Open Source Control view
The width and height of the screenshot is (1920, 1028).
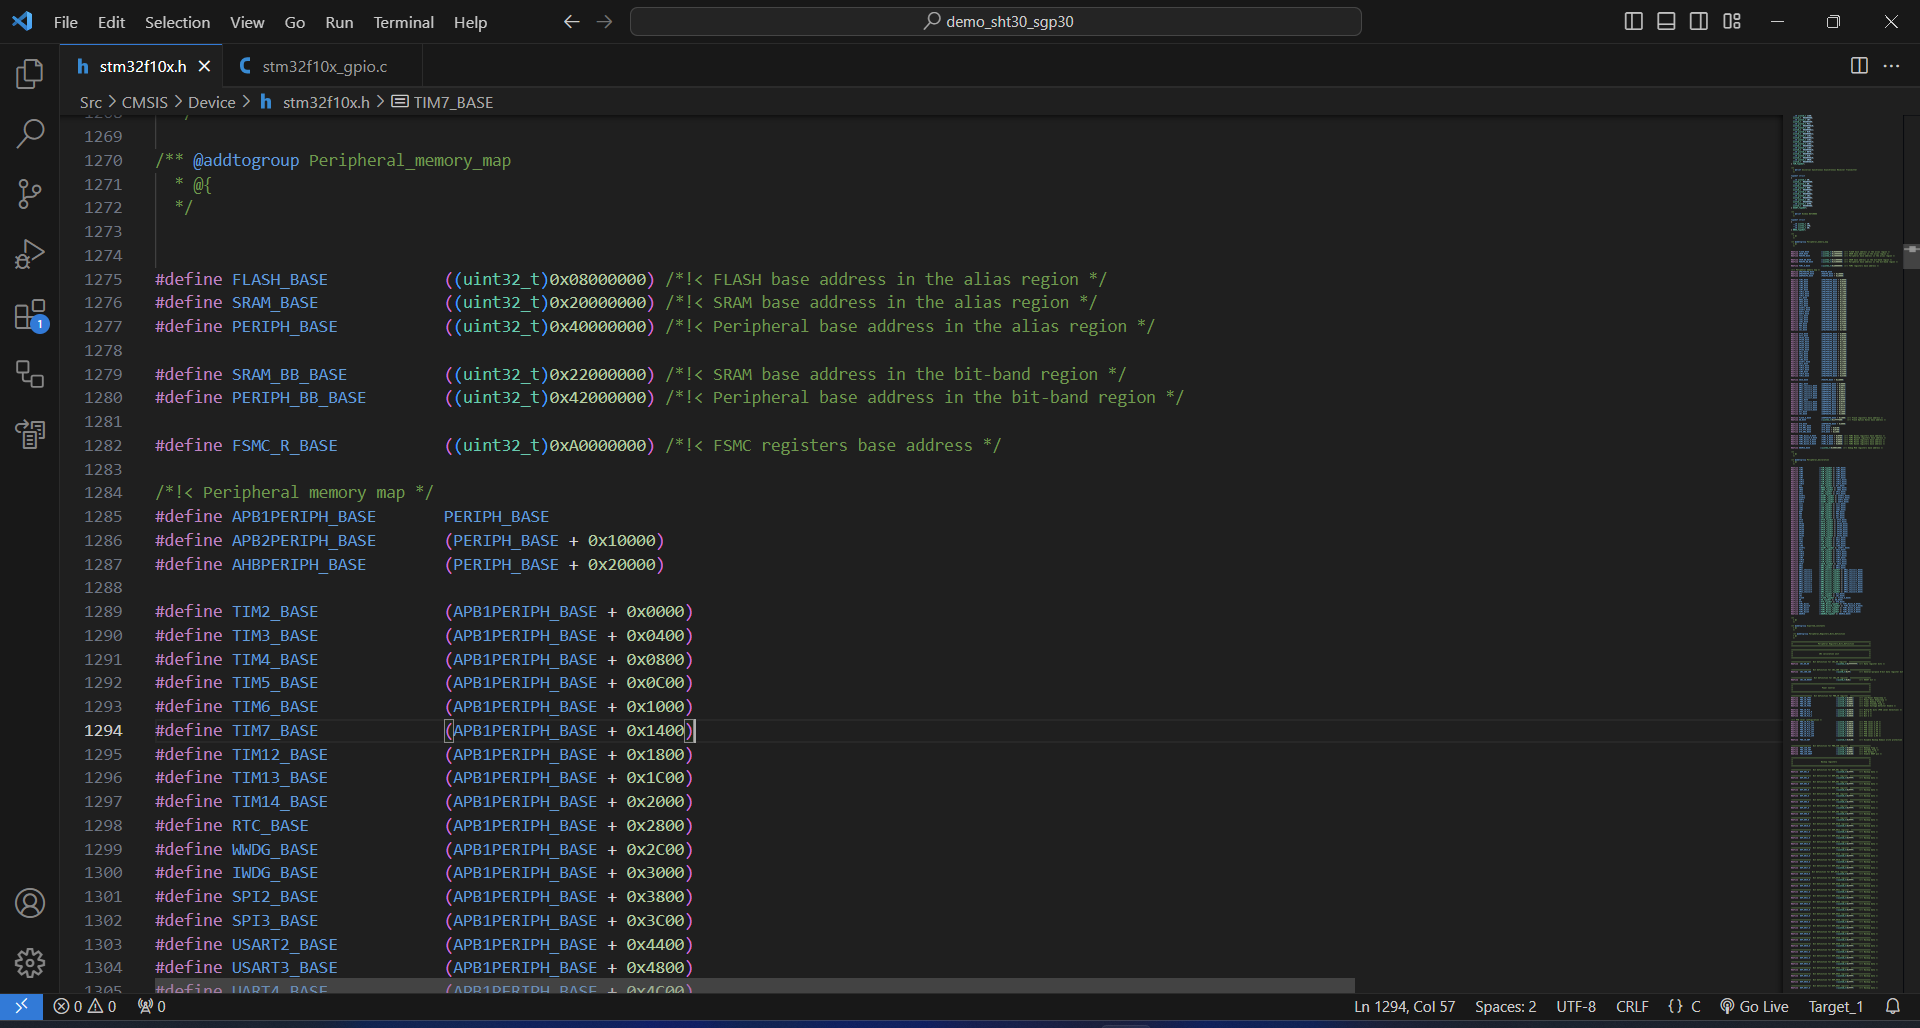(x=30, y=194)
